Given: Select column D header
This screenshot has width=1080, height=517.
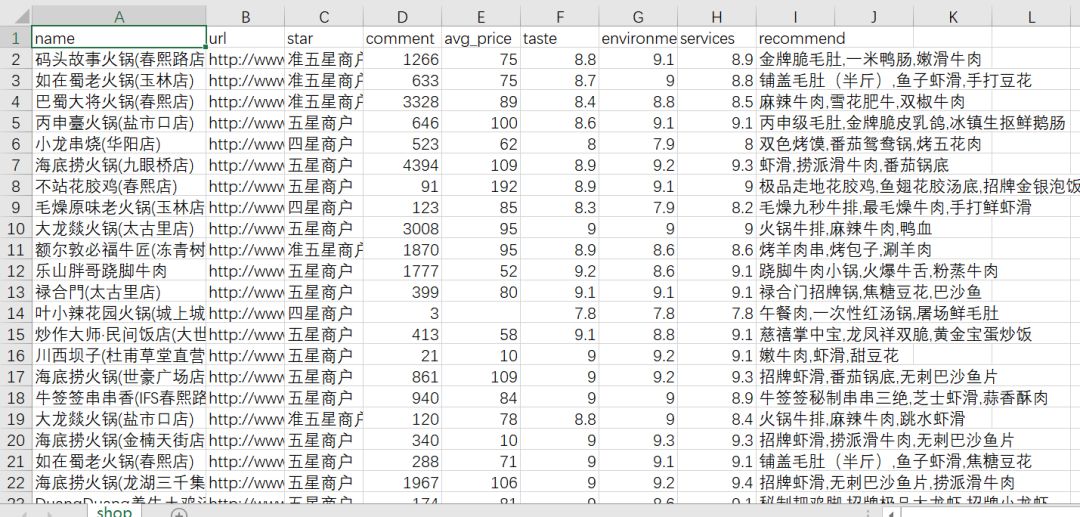Looking at the screenshot, I should pos(403,17).
